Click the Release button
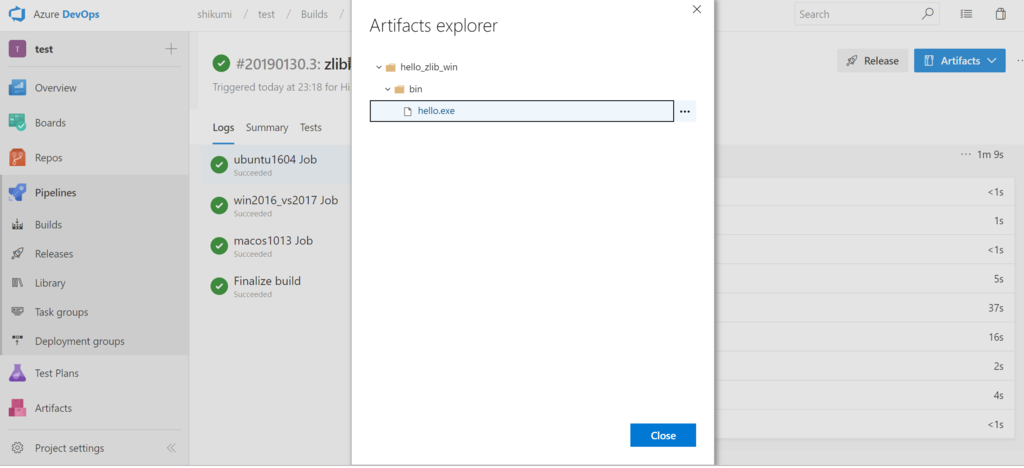Screen dimensions: 1024x468 point(872,61)
